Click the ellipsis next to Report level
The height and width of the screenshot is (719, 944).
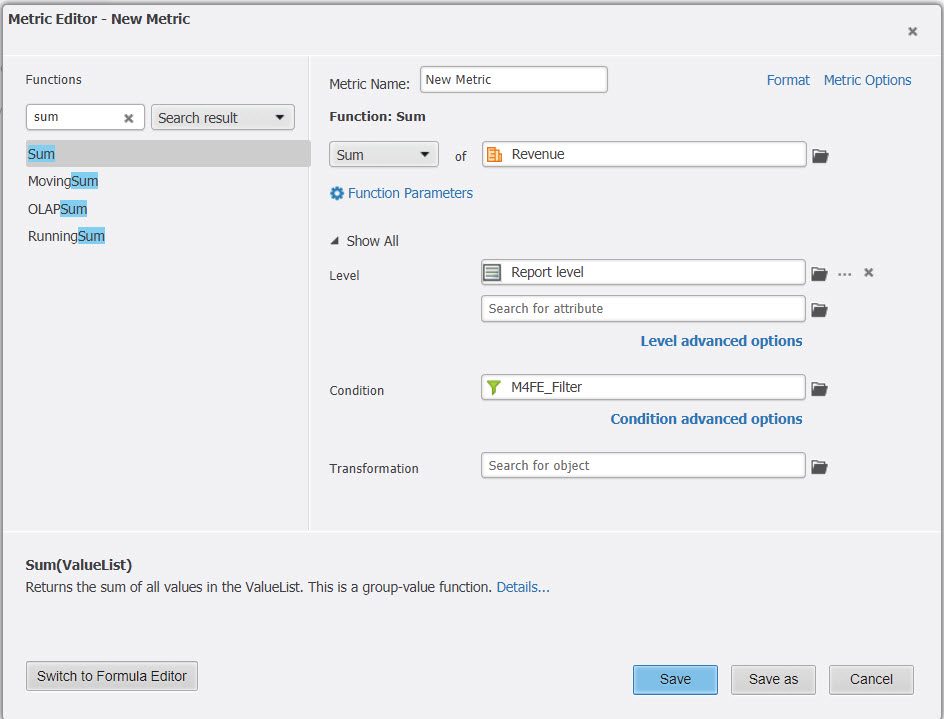click(x=845, y=271)
